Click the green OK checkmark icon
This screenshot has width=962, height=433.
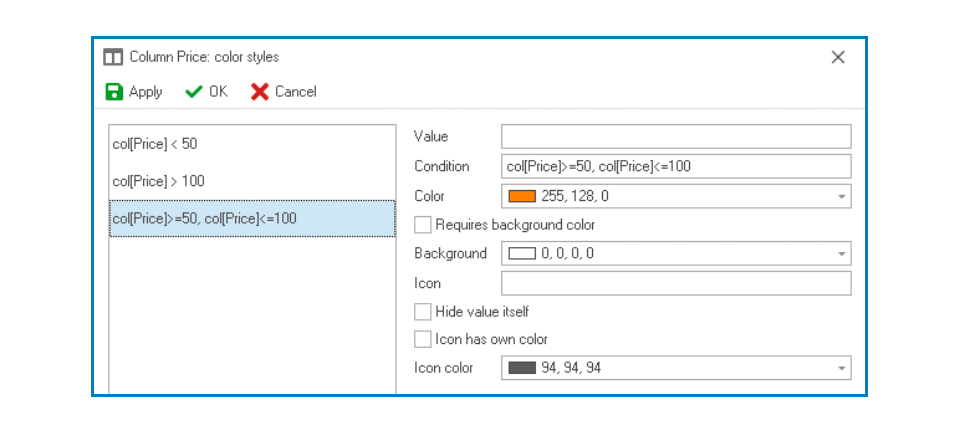tap(195, 92)
